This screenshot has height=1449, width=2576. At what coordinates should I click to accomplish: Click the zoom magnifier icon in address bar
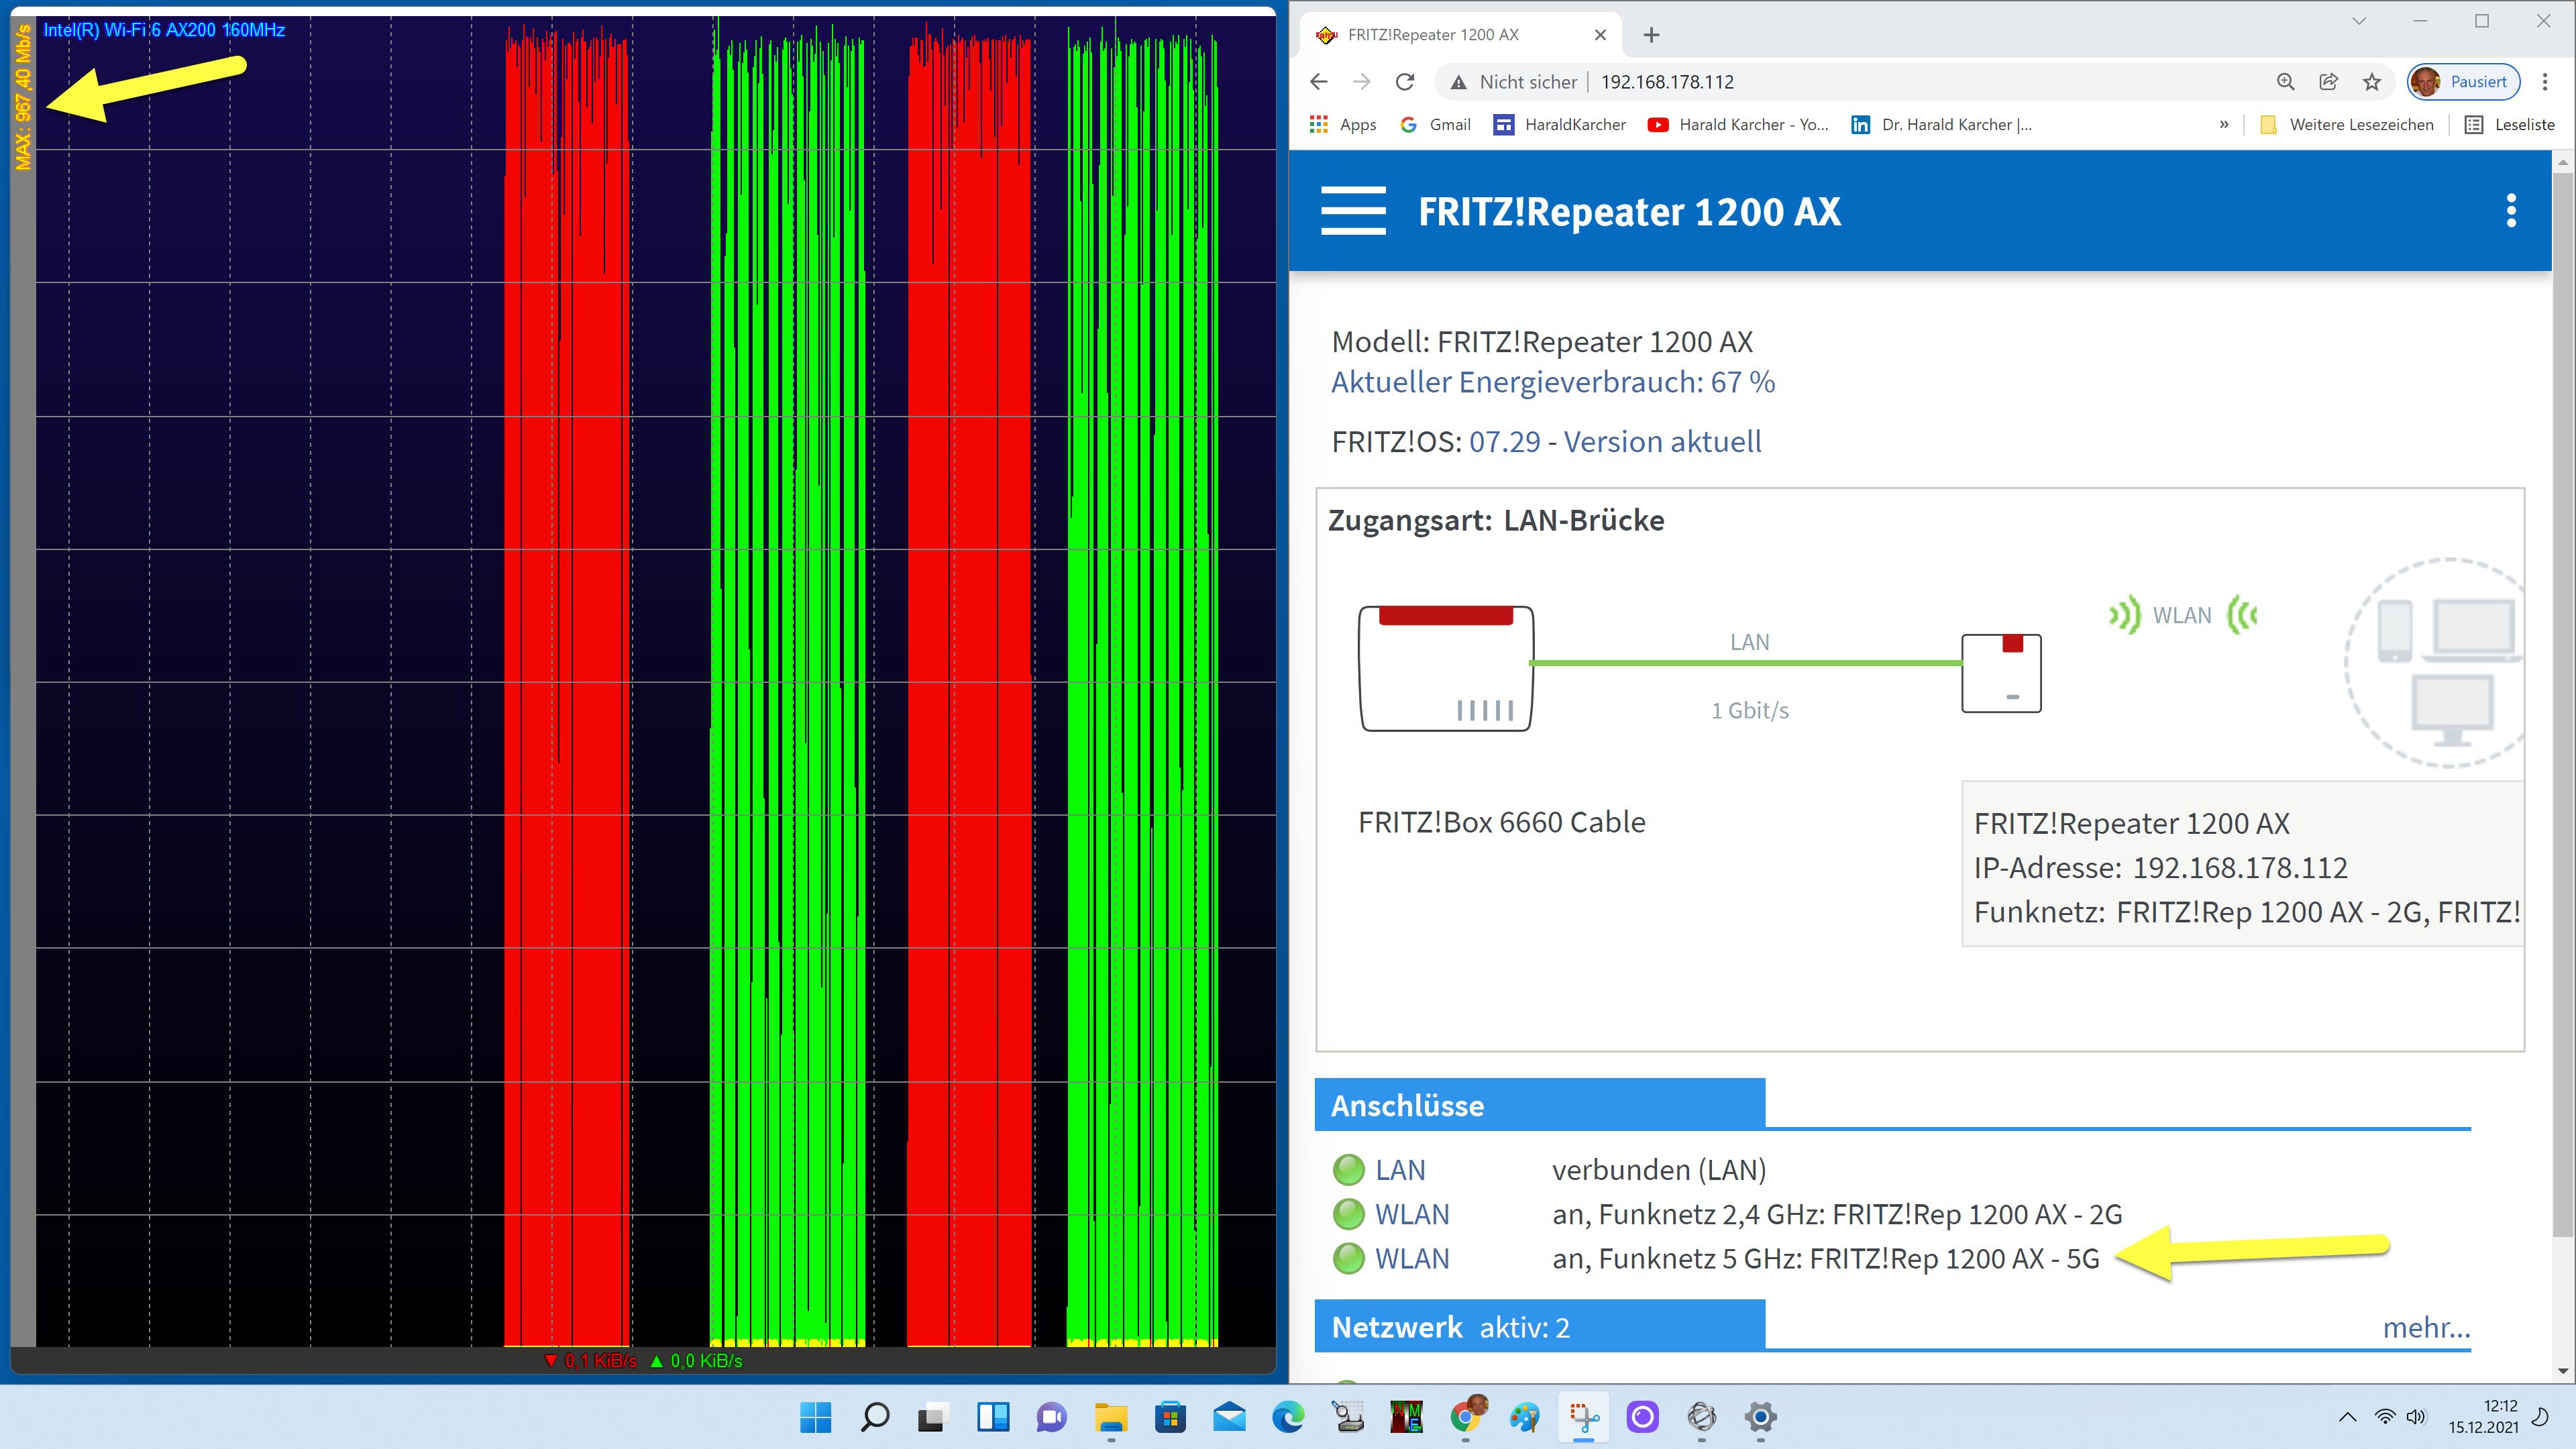pyautogui.click(x=2285, y=82)
